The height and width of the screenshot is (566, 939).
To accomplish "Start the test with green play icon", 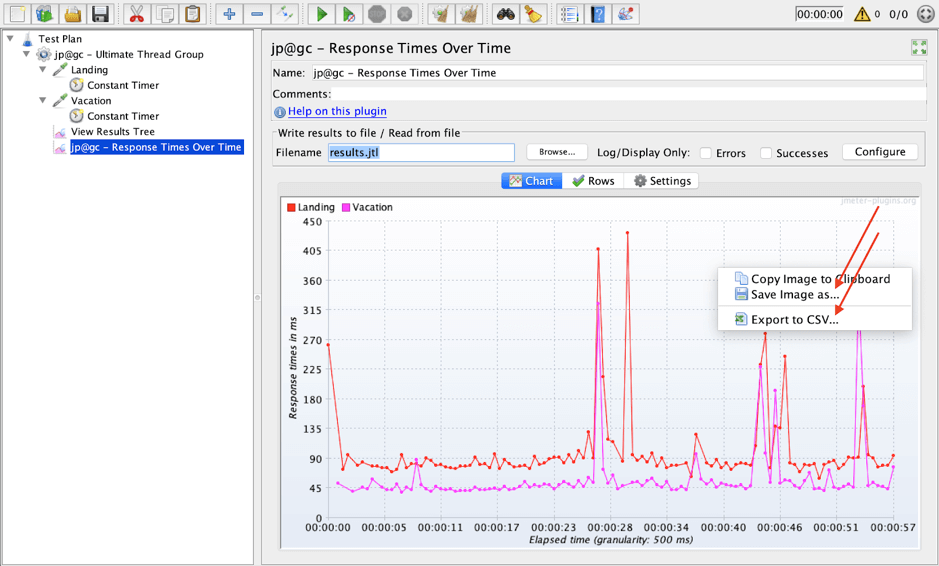I will pyautogui.click(x=322, y=13).
